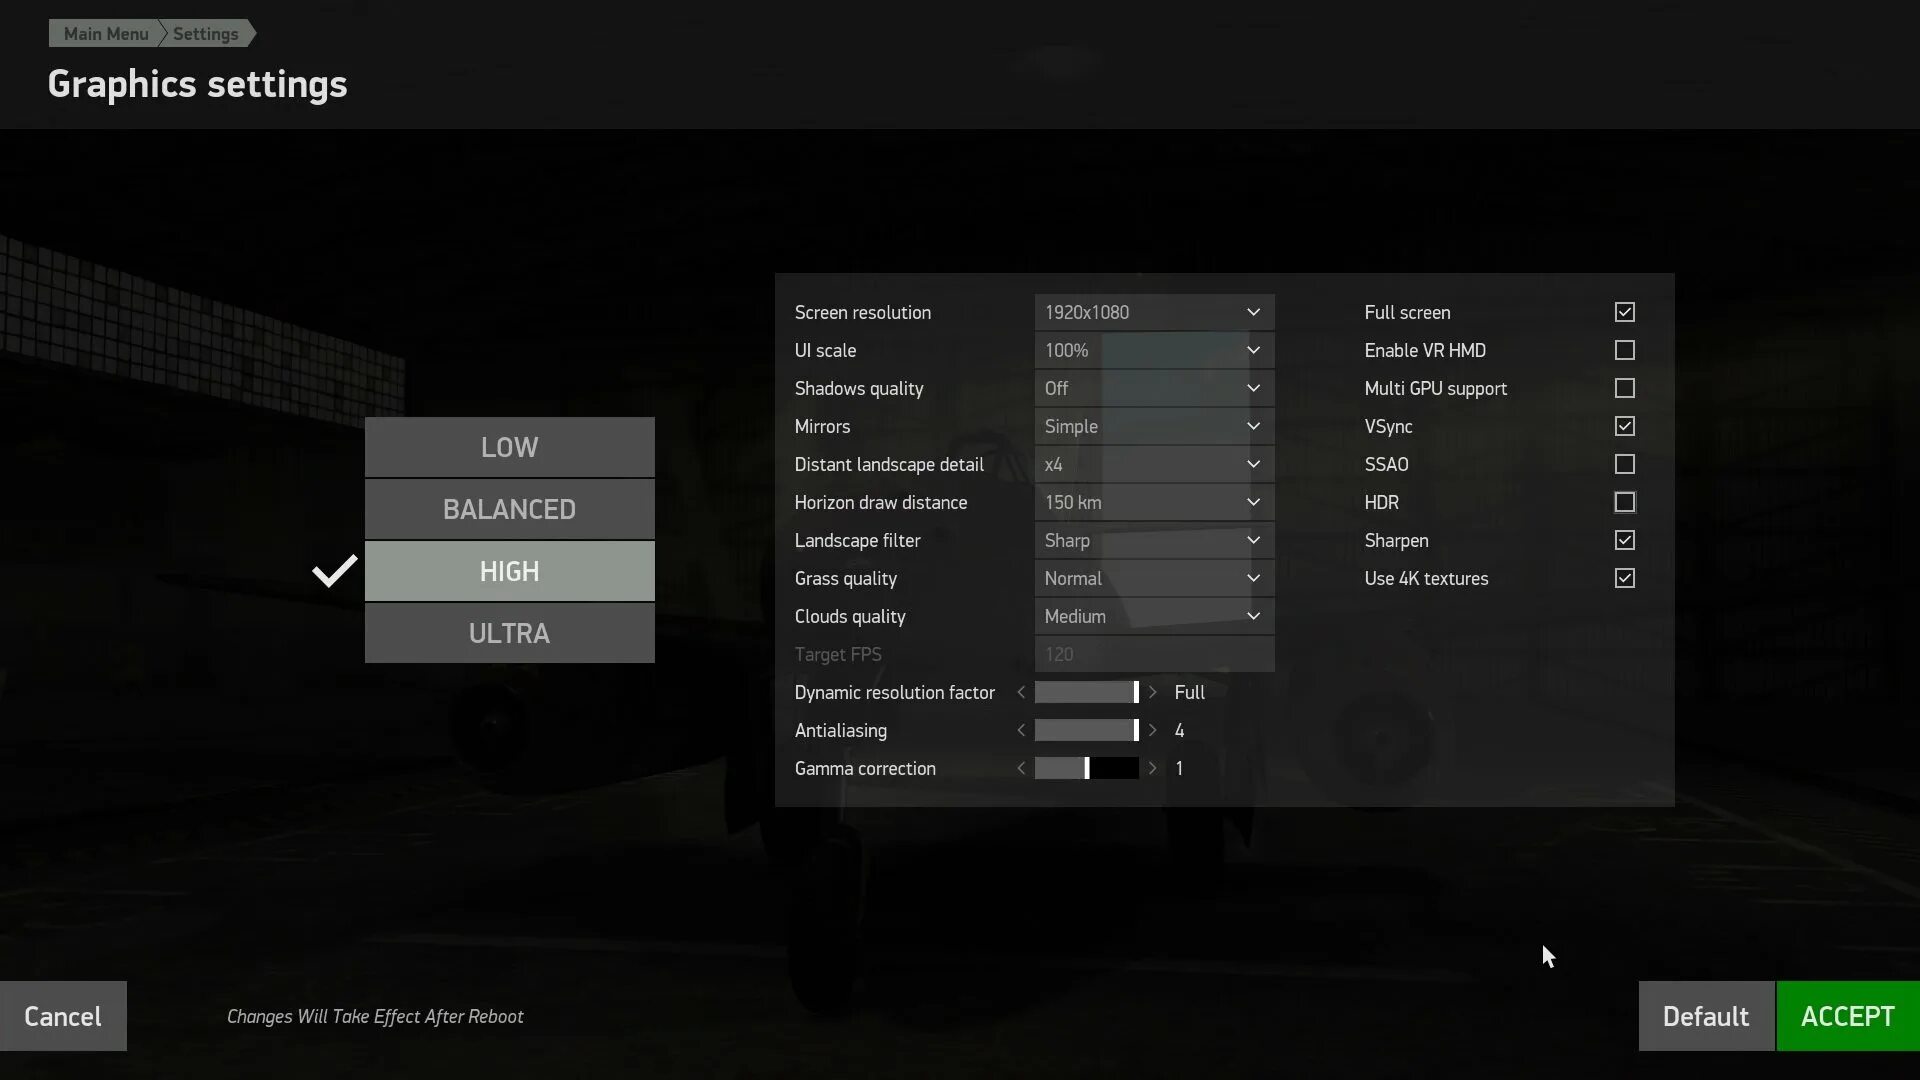This screenshot has width=1920, height=1080.
Task: Navigate to Main Menu breadcrumb
Action: pos(105,33)
